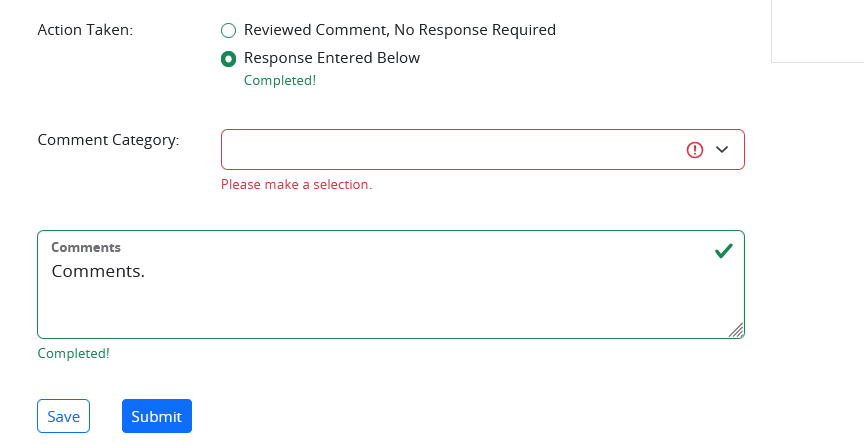Click 'Completed!' message below the radio buttons

[280, 80]
